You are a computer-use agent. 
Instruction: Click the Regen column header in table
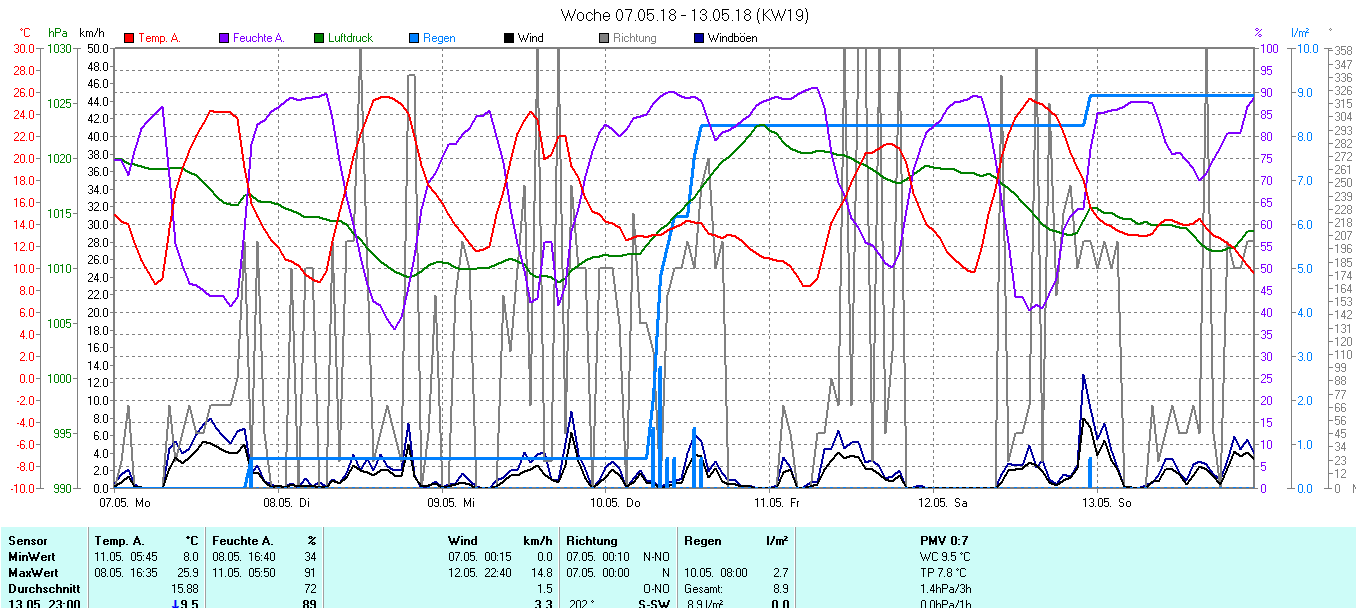[x=703, y=541]
